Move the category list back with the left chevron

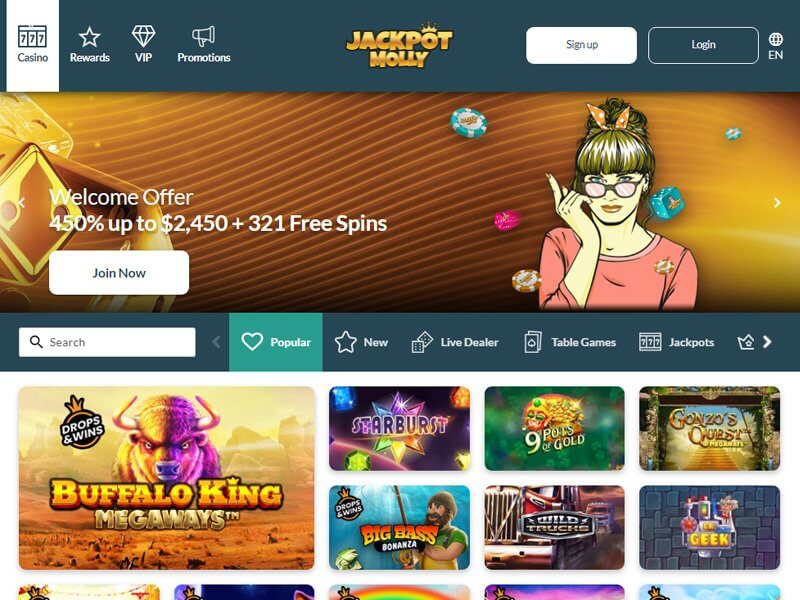tap(216, 342)
